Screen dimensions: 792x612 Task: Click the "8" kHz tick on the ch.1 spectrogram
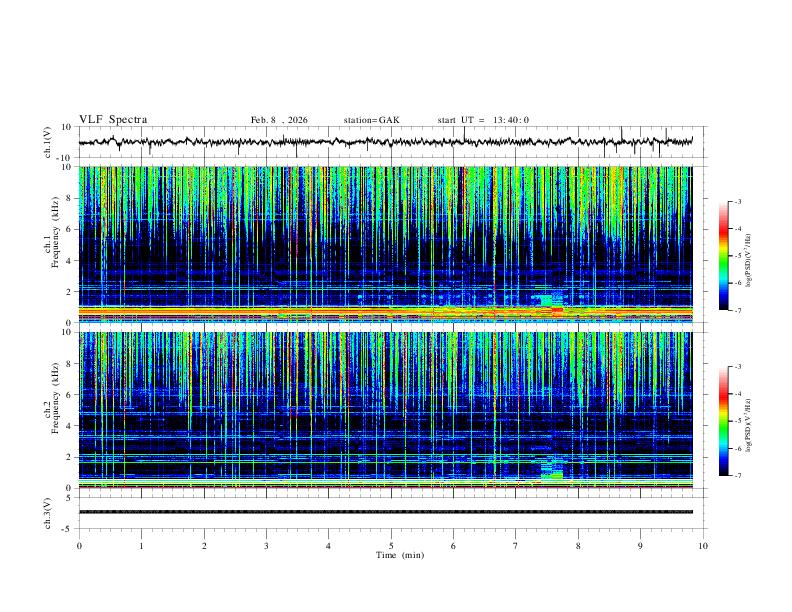click(x=70, y=198)
